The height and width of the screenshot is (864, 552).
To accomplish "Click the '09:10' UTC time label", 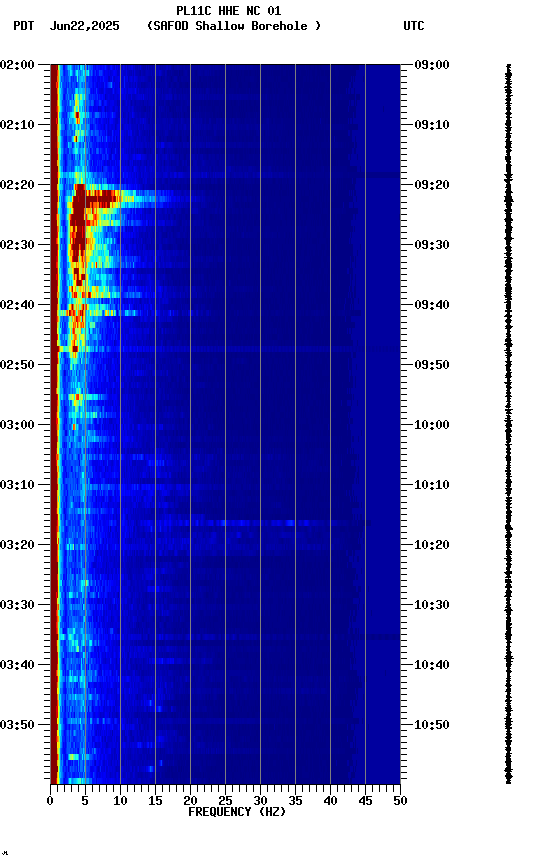I will [432, 125].
